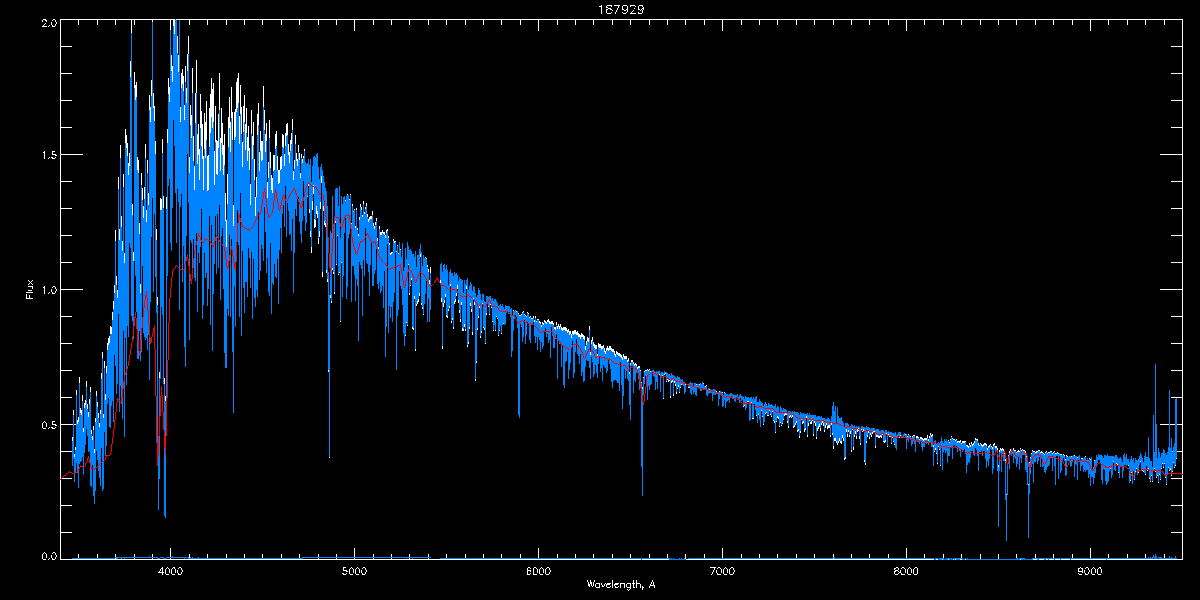Image resolution: width=1200 pixels, height=600 pixels.
Task: Click the 1.0 y-axis tick label
Action: pos(48,290)
